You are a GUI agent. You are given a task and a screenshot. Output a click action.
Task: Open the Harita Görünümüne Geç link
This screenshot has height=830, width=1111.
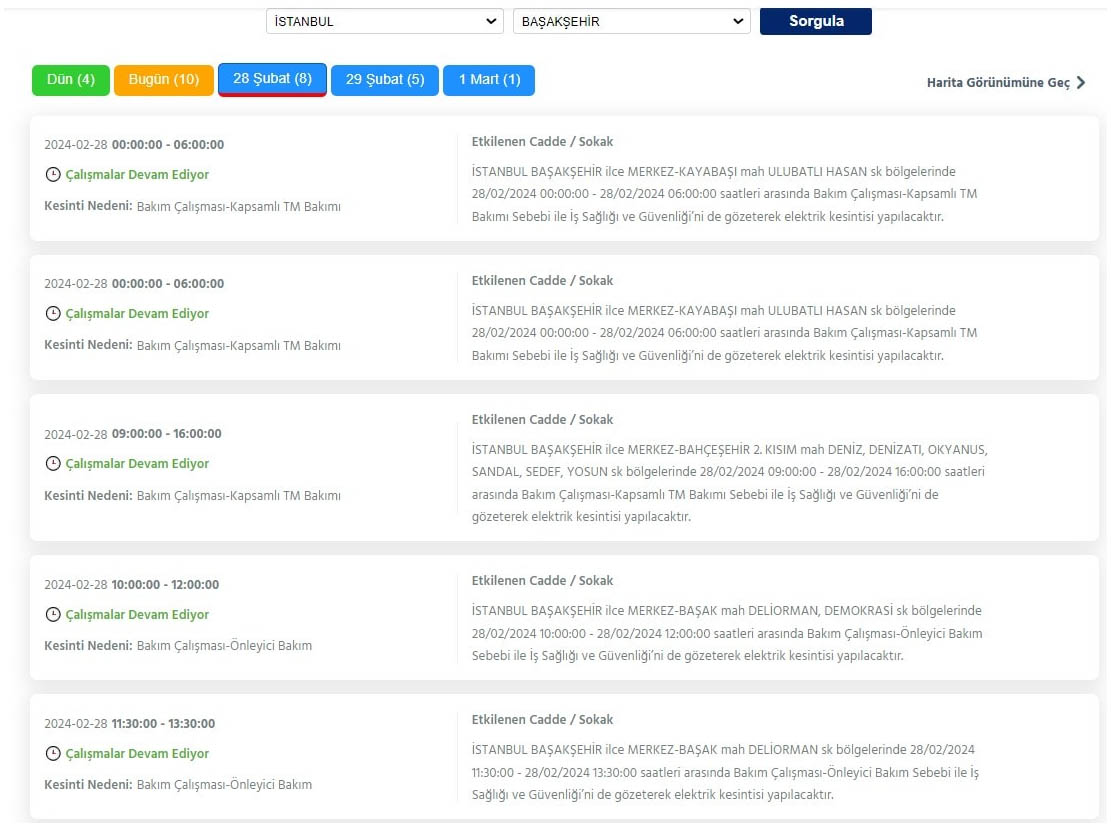(998, 83)
